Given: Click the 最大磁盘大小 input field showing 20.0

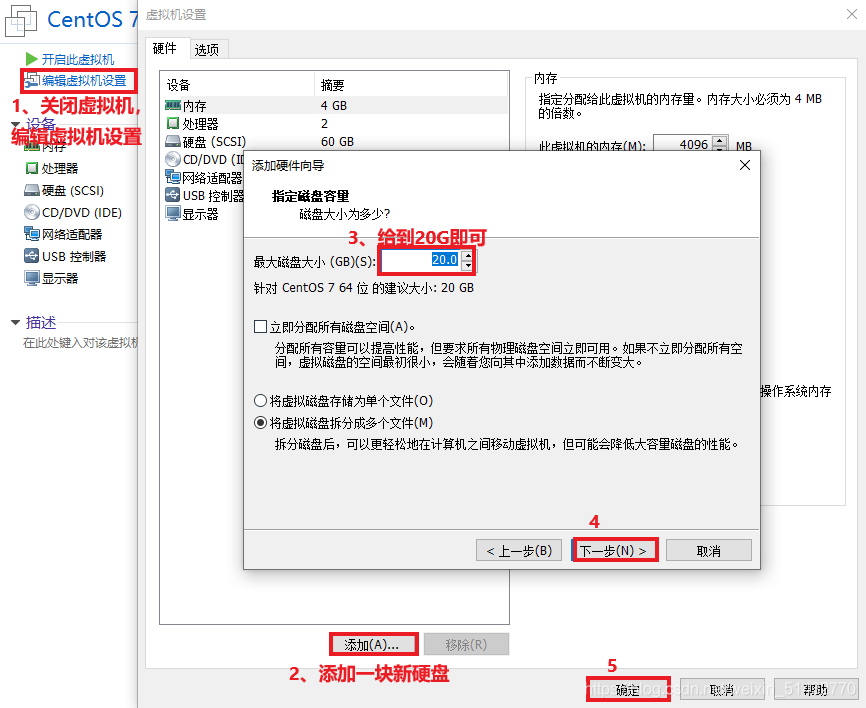Looking at the screenshot, I should pos(421,260).
